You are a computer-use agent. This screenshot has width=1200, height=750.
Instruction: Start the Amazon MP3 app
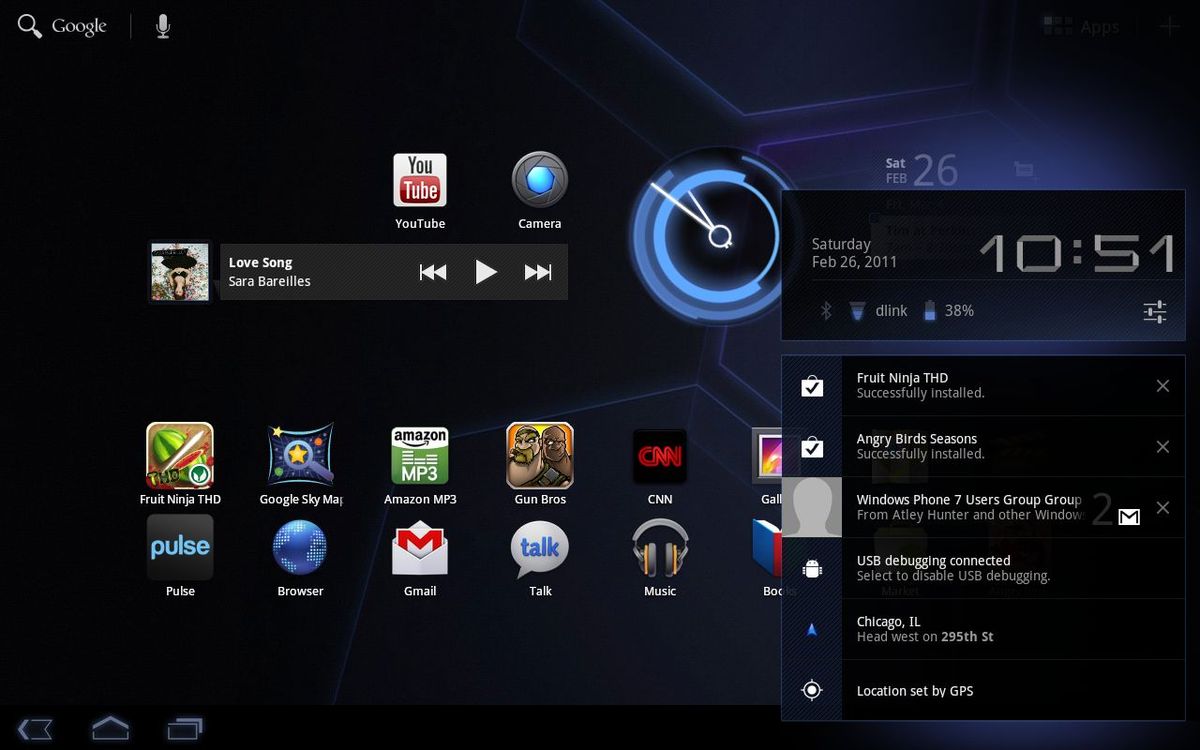pyautogui.click(x=420, y=455)
